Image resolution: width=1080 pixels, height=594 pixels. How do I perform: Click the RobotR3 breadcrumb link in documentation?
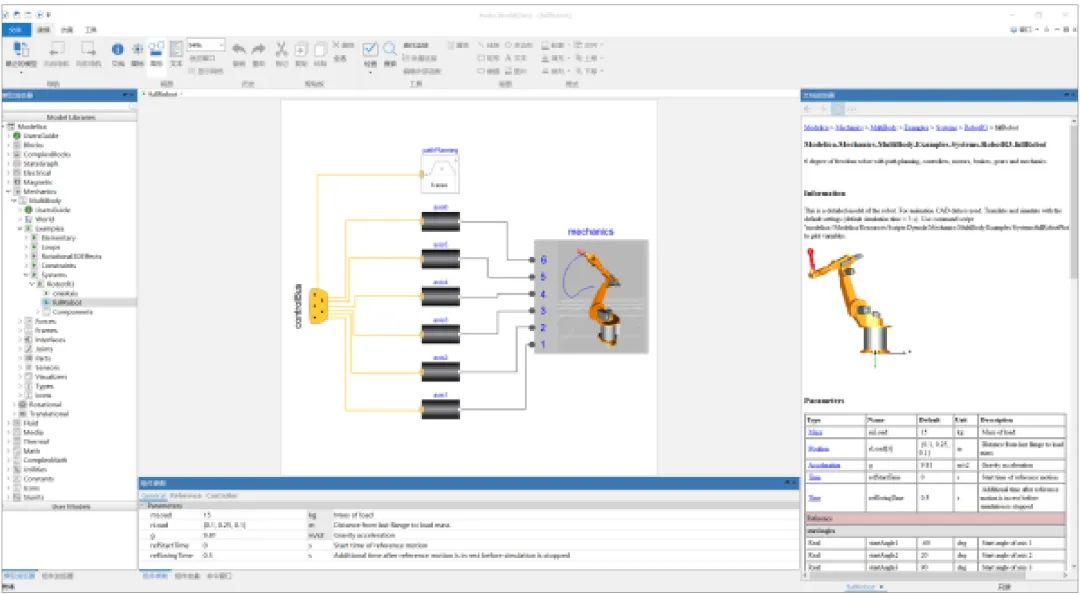click(x=976, y=128)
